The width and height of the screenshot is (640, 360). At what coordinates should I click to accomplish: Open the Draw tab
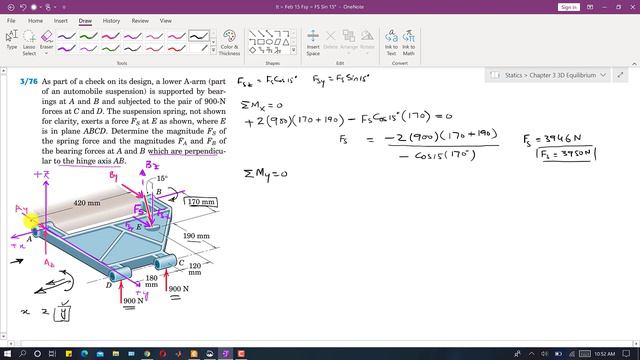tap(85, 20)
